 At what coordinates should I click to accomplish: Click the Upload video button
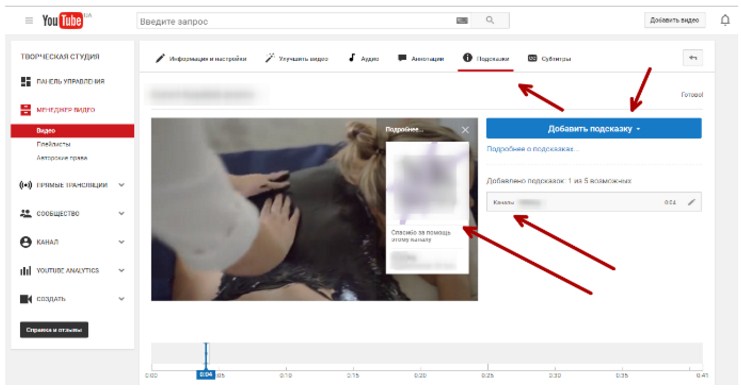pos(674,20)
